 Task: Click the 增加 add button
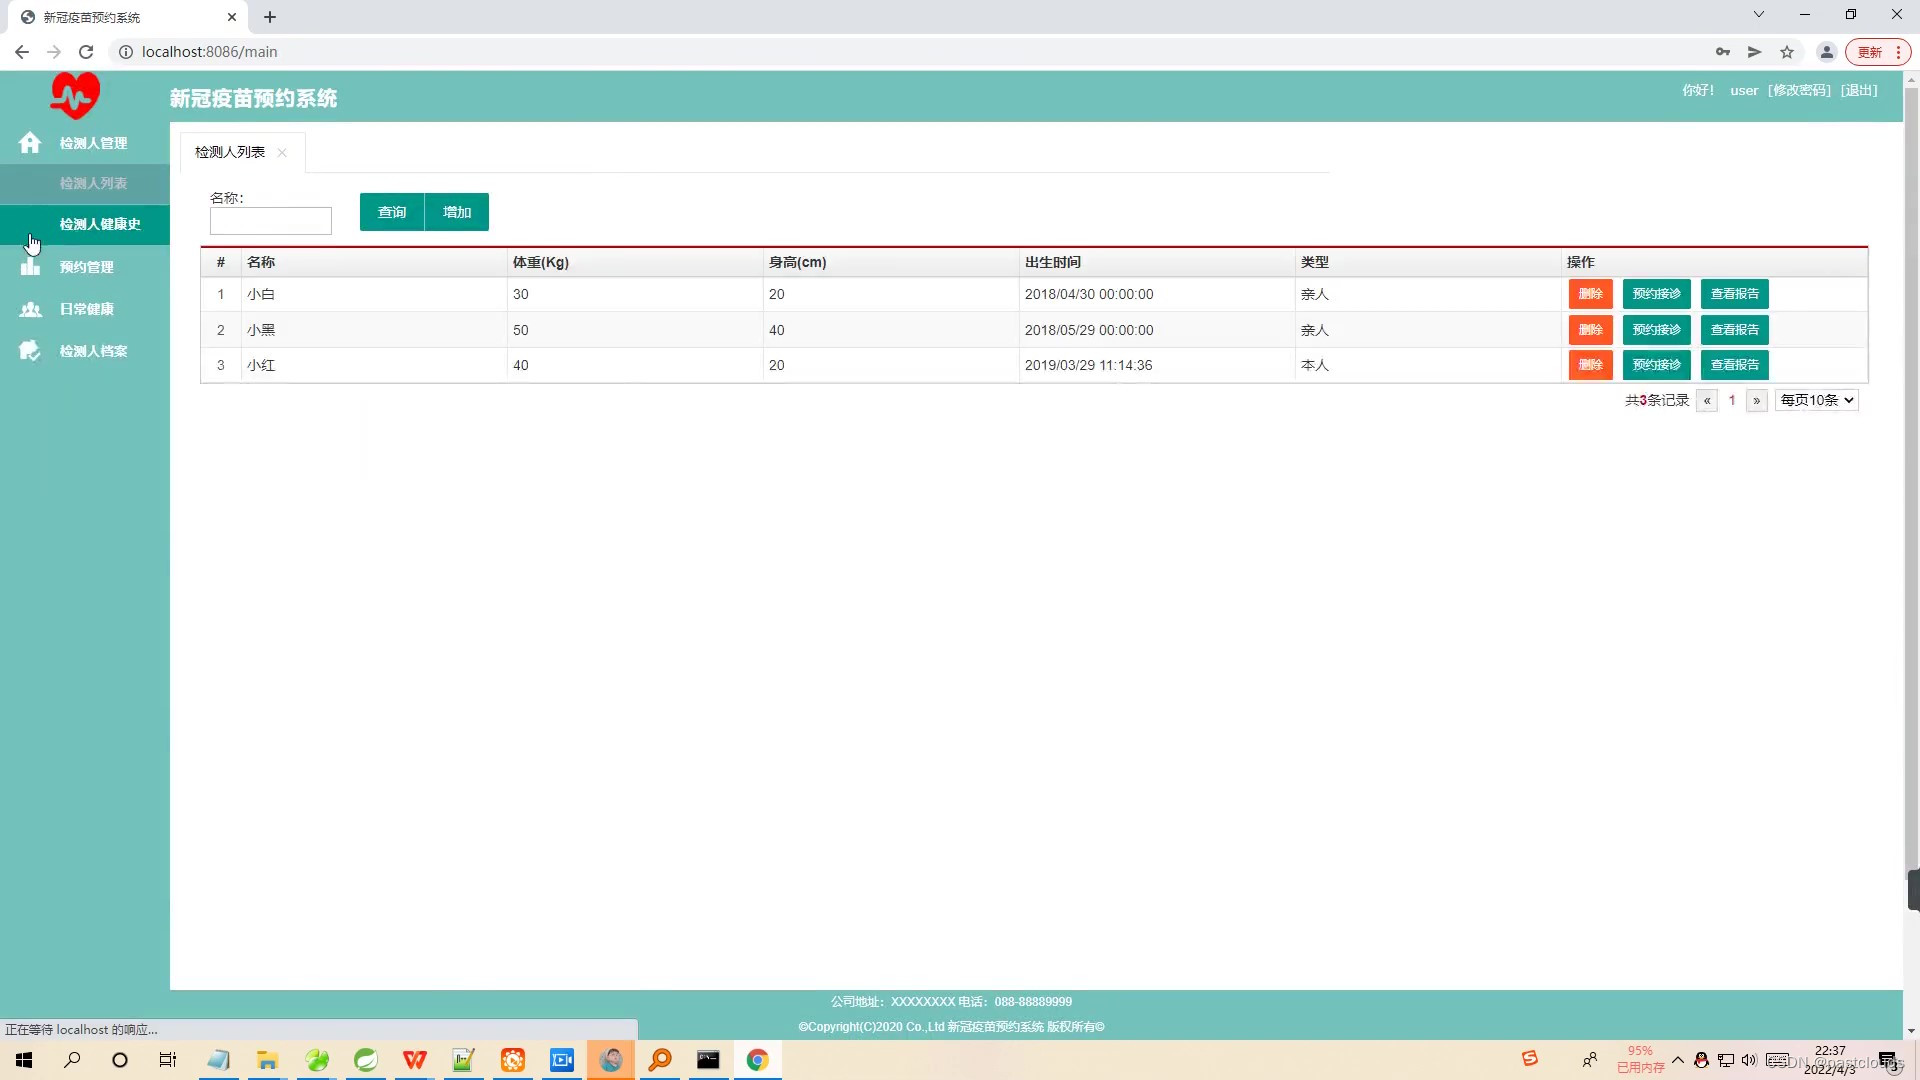point(457,212)
